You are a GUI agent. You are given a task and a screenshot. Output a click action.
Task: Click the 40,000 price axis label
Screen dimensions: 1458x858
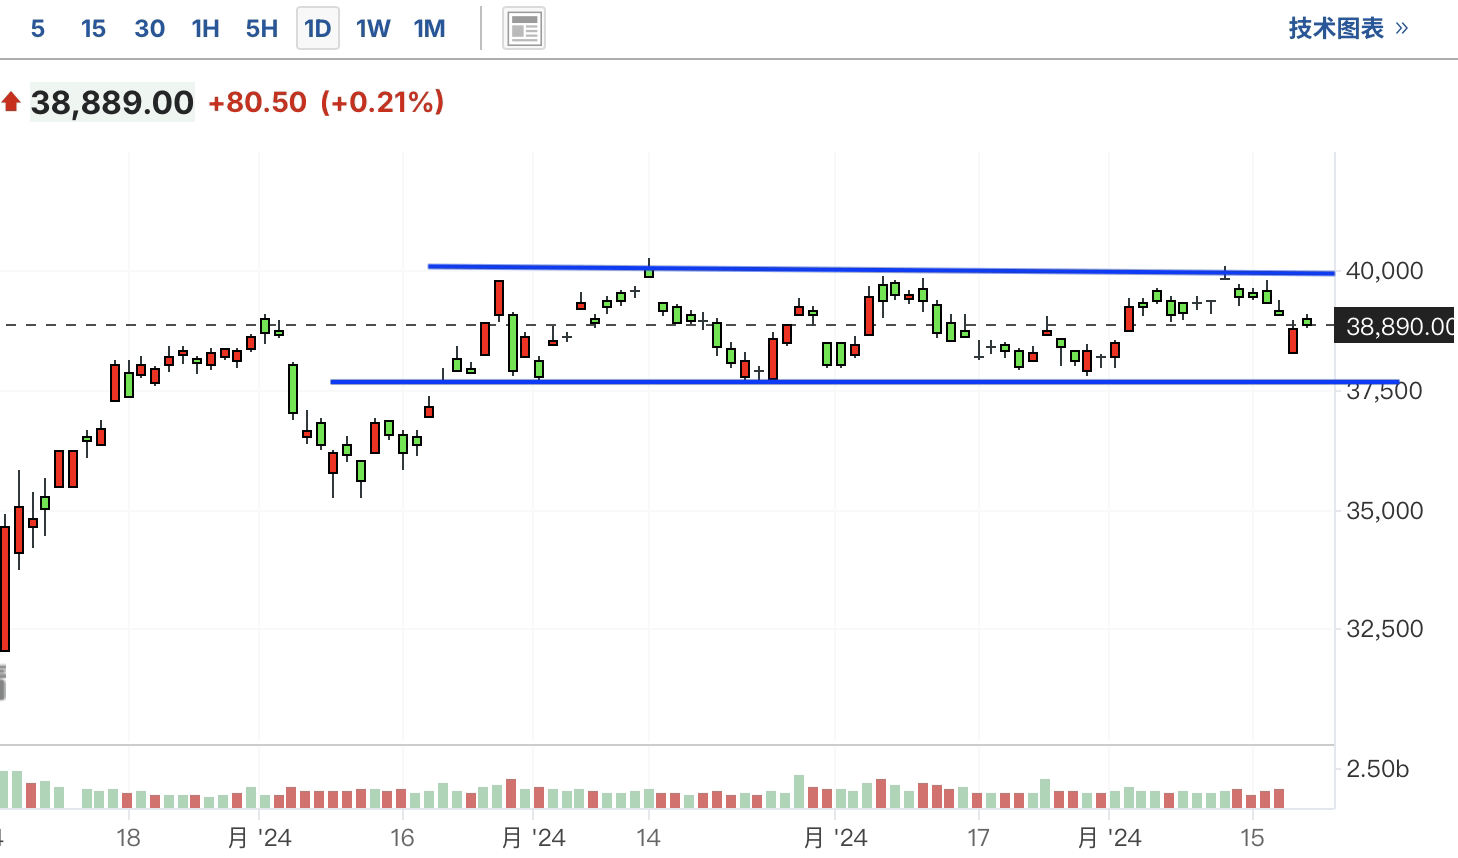click(1384, 271)
